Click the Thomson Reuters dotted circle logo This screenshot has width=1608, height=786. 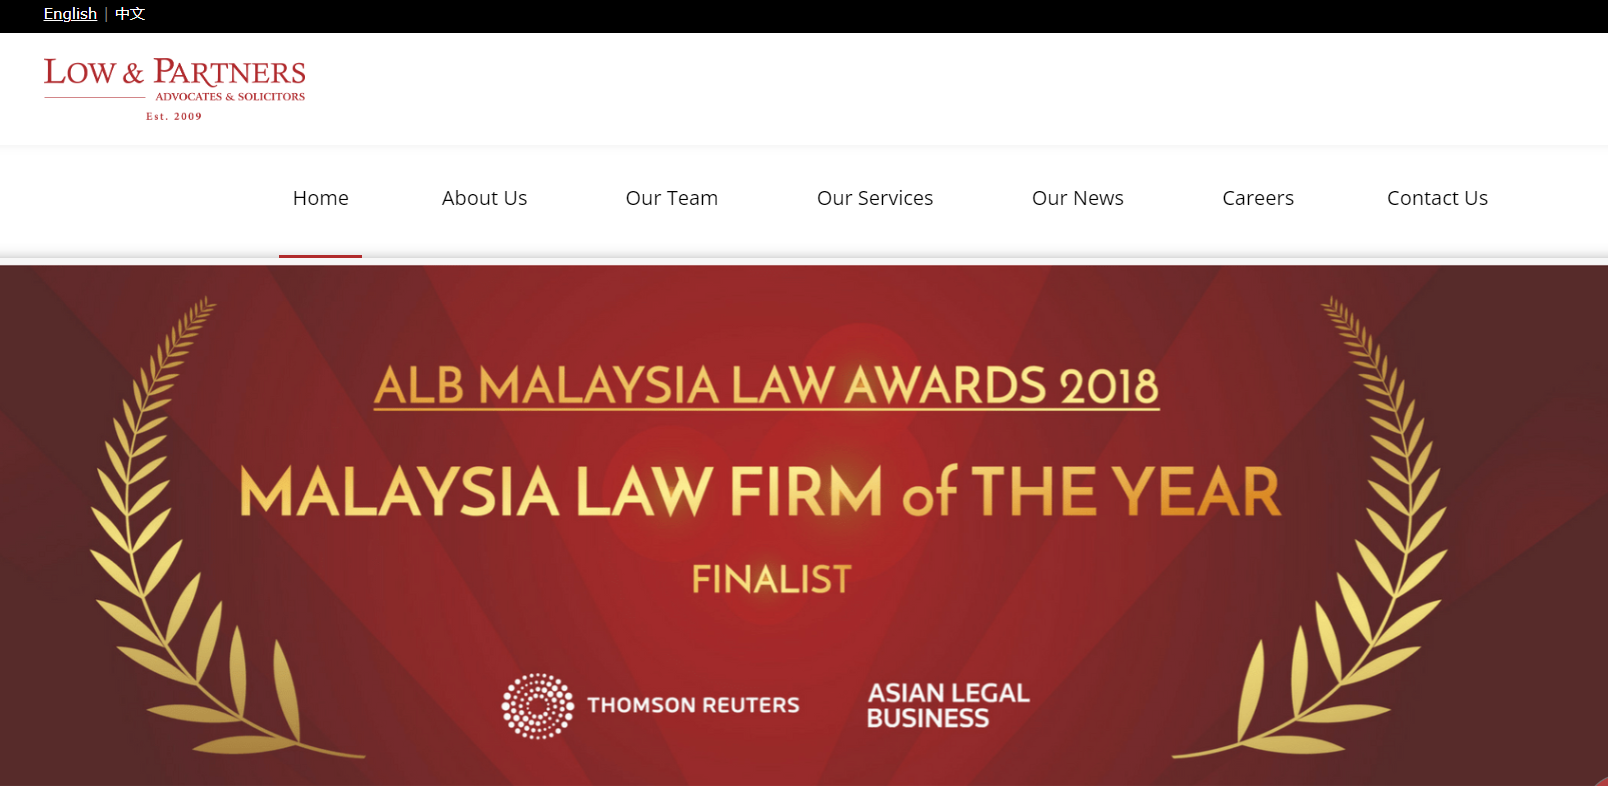pyautogui.click(x=538, y=706)
